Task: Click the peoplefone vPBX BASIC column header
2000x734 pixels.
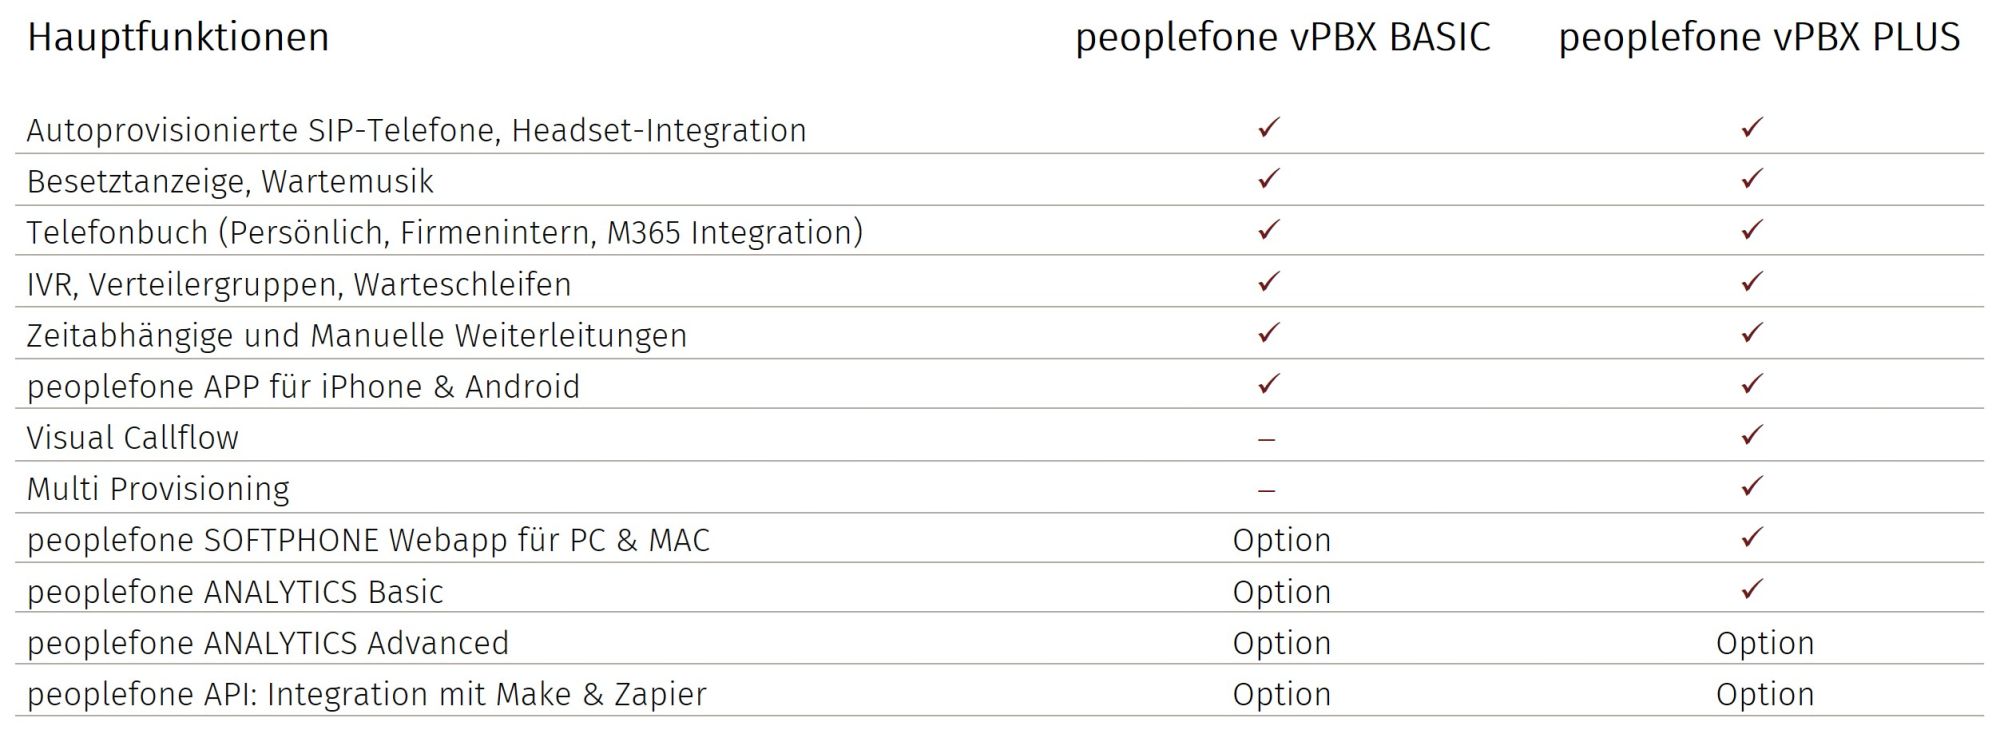Action: 1282,38
